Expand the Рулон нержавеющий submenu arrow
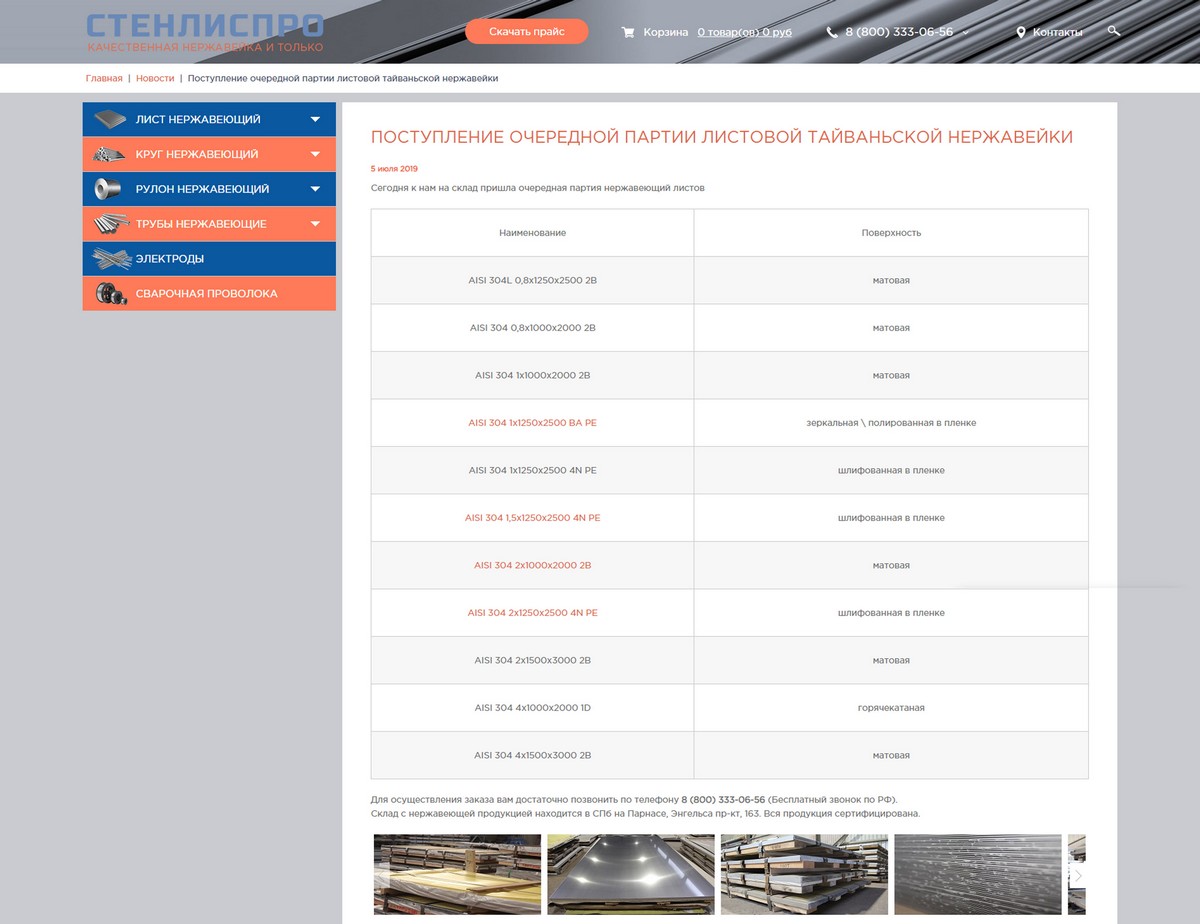Screen dimensions: 1200x924 click(x=315, y=189)
